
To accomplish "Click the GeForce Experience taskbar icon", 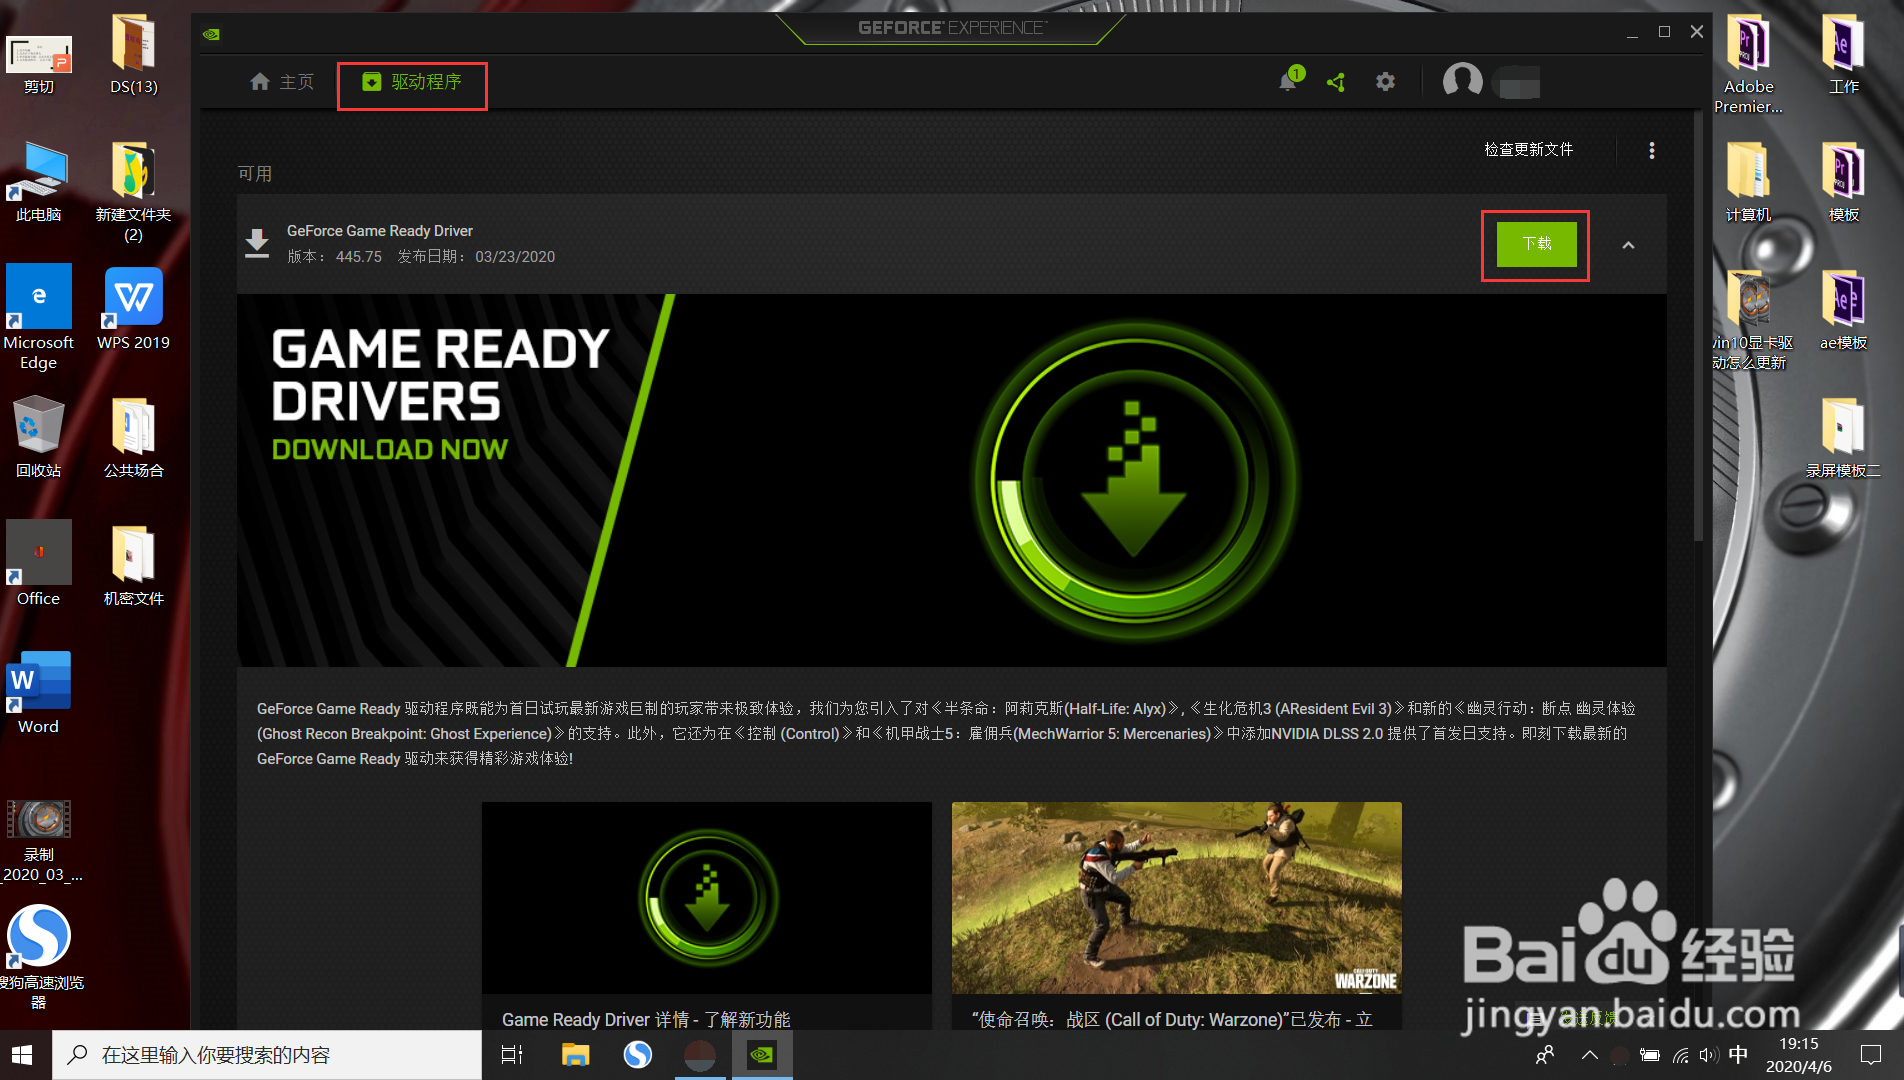I will click(762, 1055).
